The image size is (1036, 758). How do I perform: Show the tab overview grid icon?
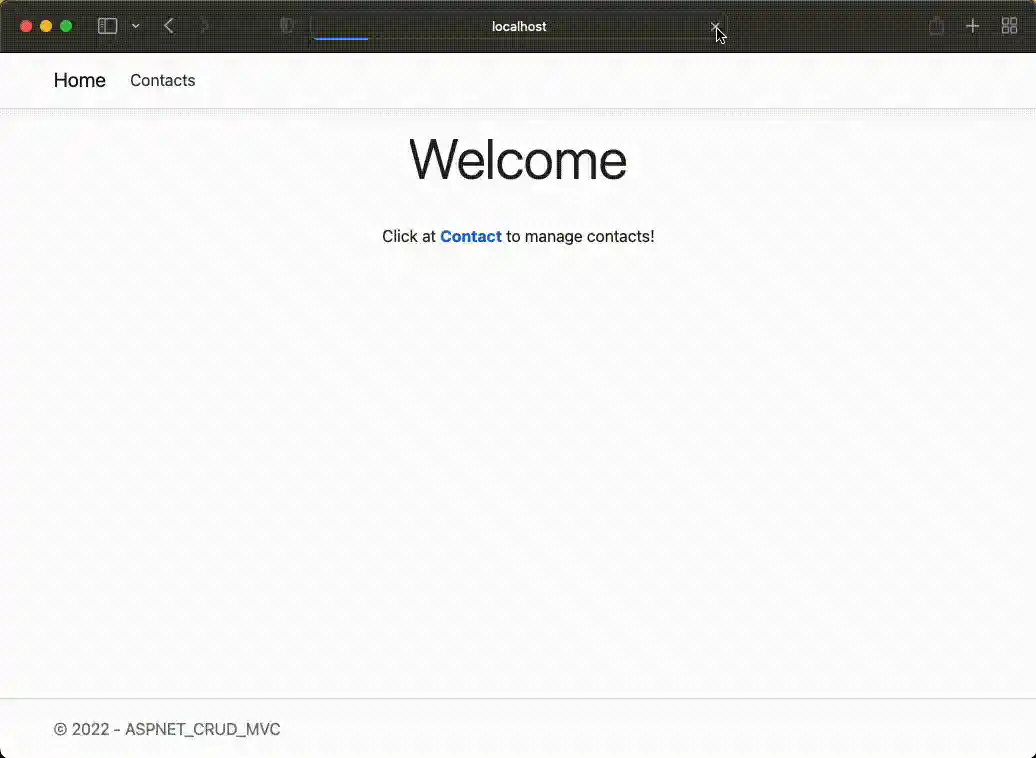click(x=1010, y=26)
